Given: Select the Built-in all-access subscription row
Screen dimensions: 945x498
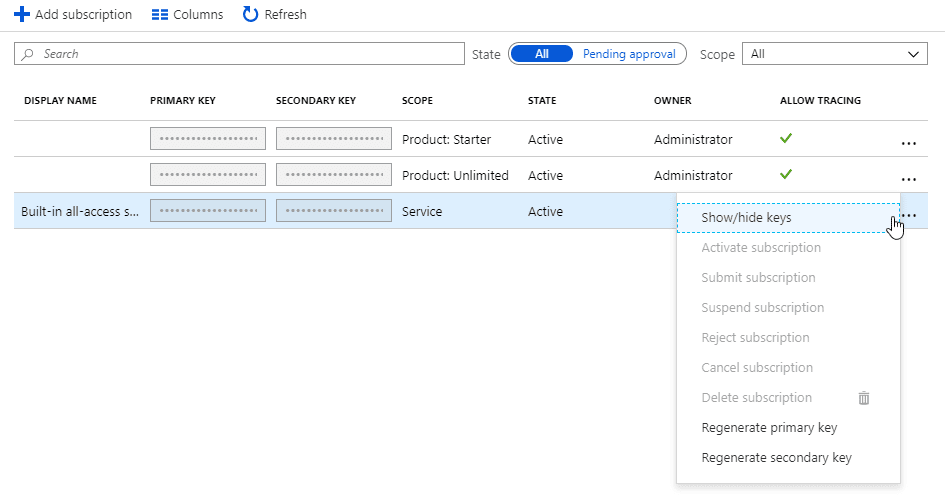Looking at the screenshot, I should [80, 211].
